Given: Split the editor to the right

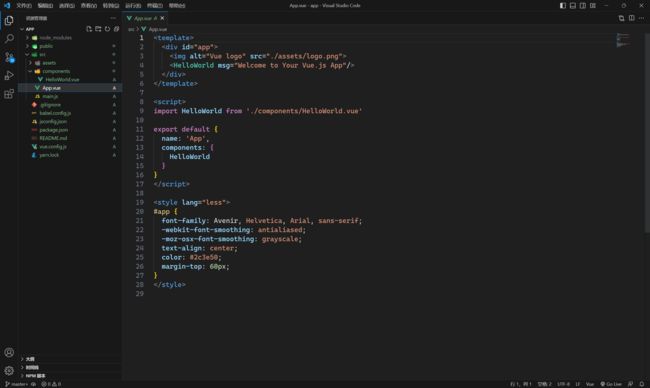Looking at the screenshot, I should tap(631, 18).
